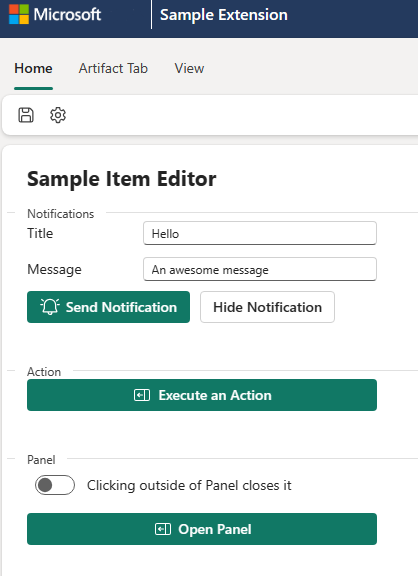Toggle Clicking outside of Panel closes it switch
The width and height of the screenshot is (418, 576).
[x=55, y=485]
